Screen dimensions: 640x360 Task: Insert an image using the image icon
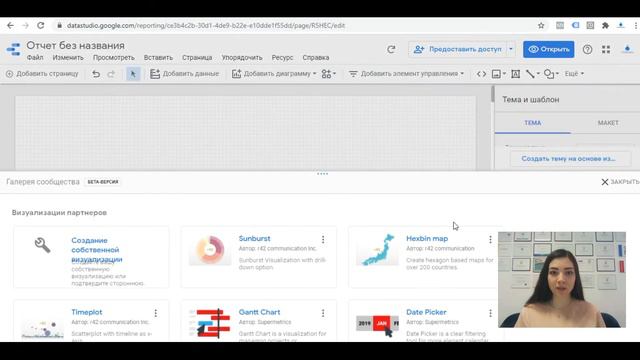(498, 74)
